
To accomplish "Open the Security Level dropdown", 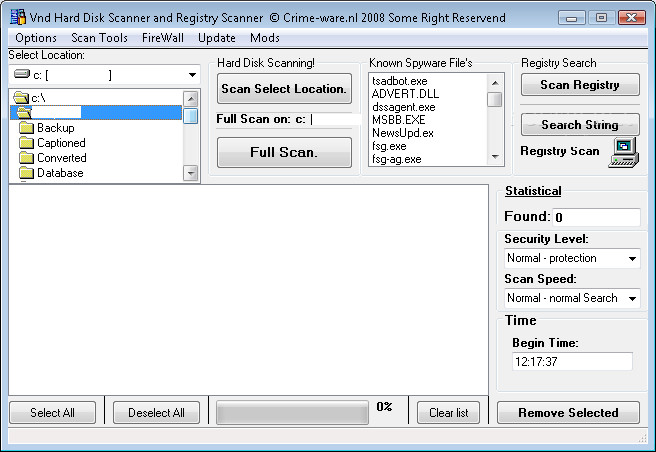I will tap(632, 259).
